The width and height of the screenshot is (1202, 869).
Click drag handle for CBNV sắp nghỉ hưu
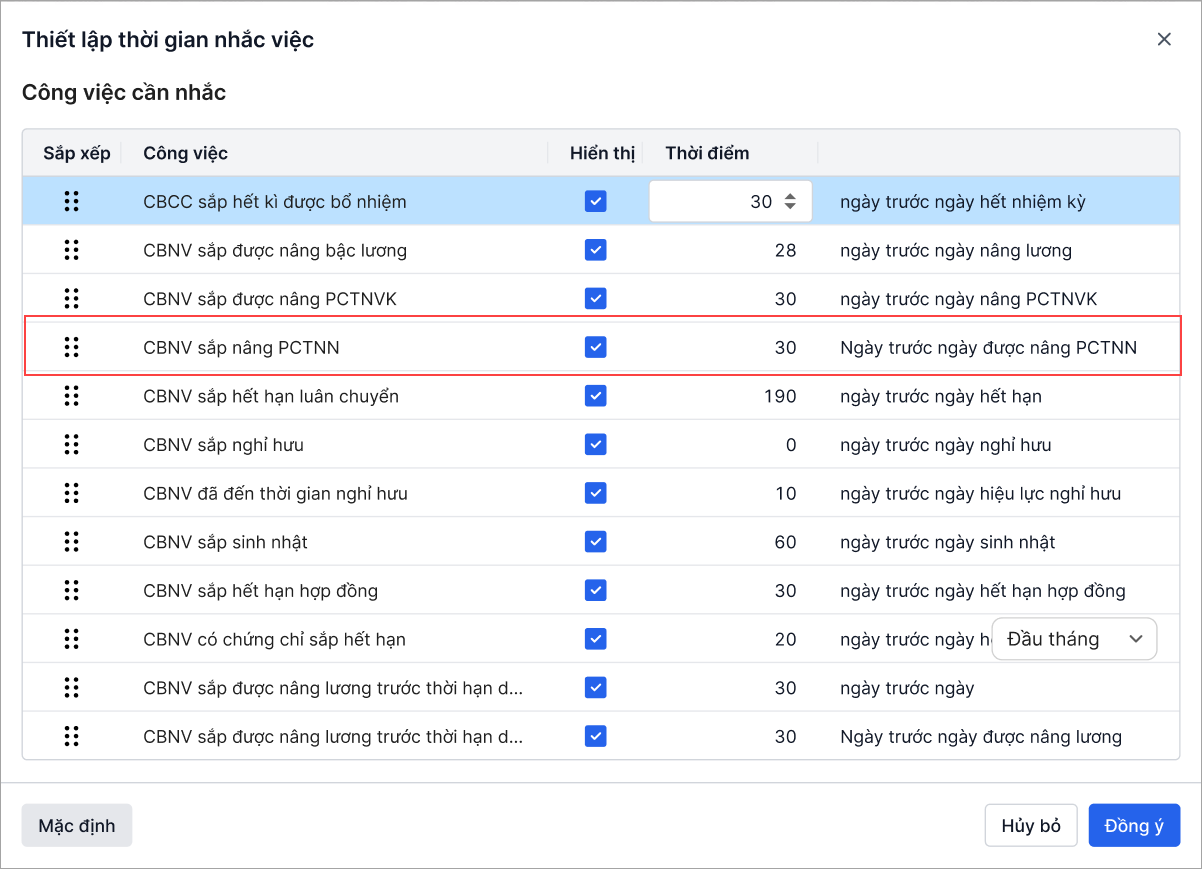pos(71,444)
